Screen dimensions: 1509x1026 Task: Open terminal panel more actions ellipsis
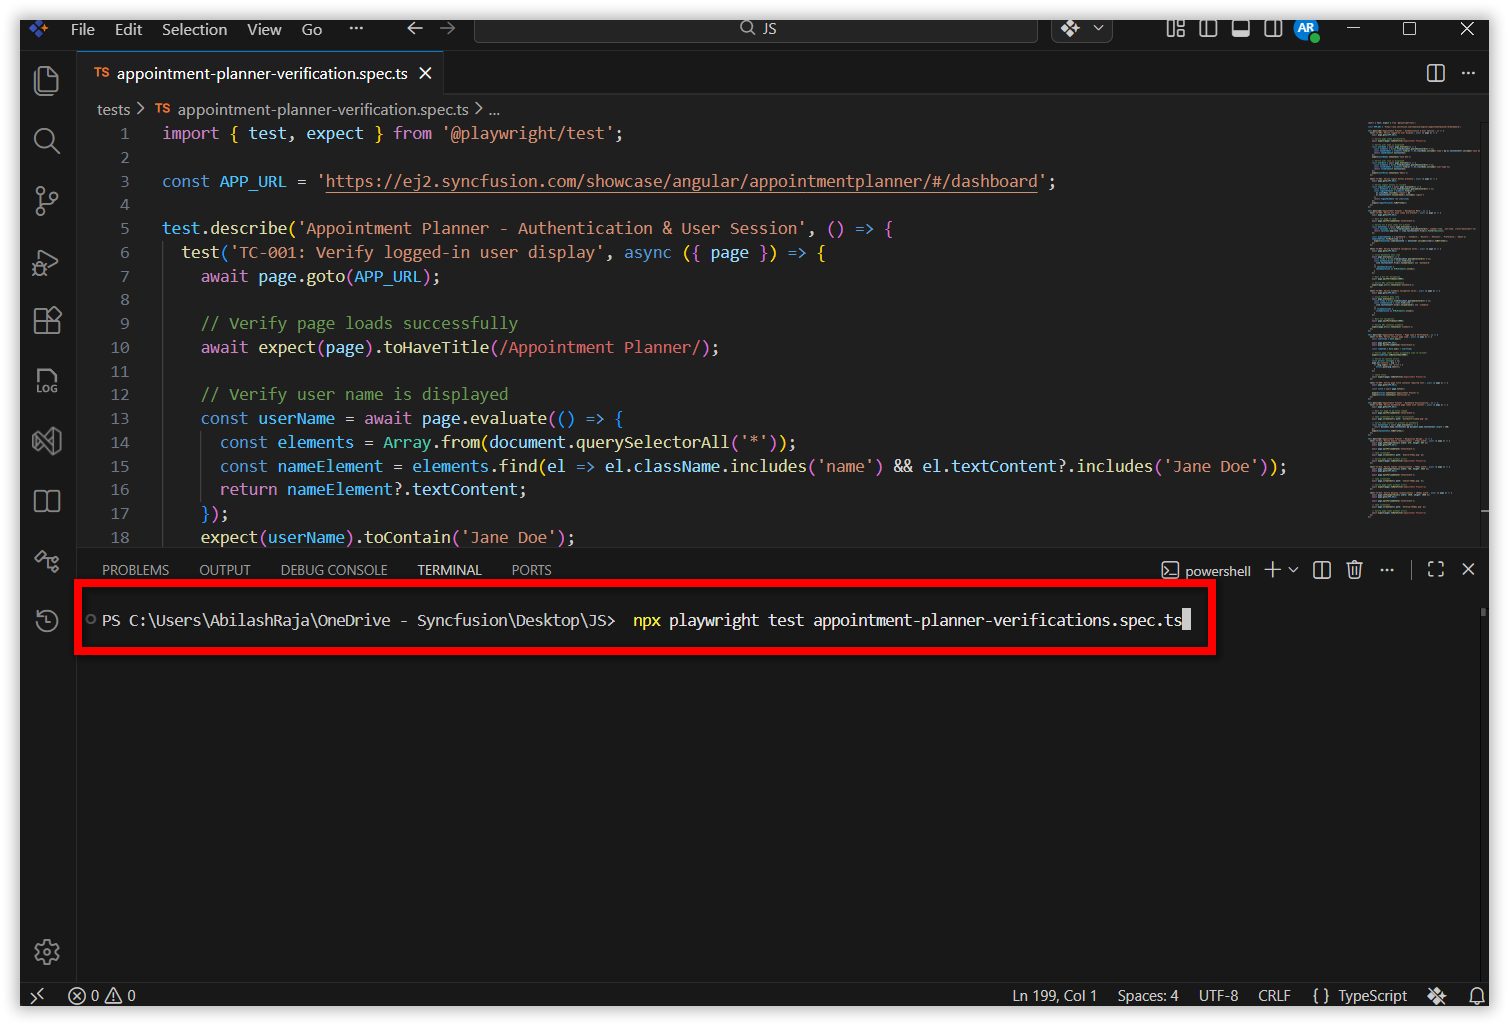coord(1387,570)
